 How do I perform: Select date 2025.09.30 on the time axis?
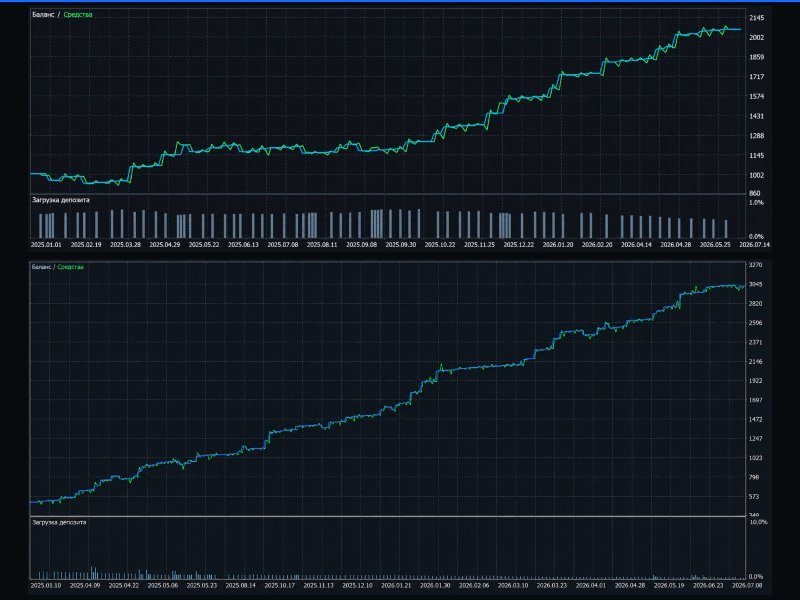point(401,245)
